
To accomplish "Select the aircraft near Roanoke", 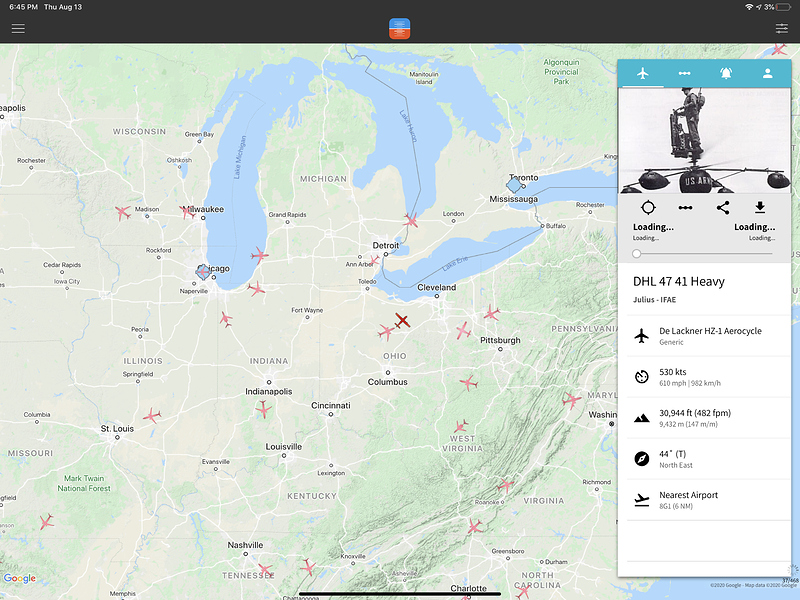I will (505, 485).
